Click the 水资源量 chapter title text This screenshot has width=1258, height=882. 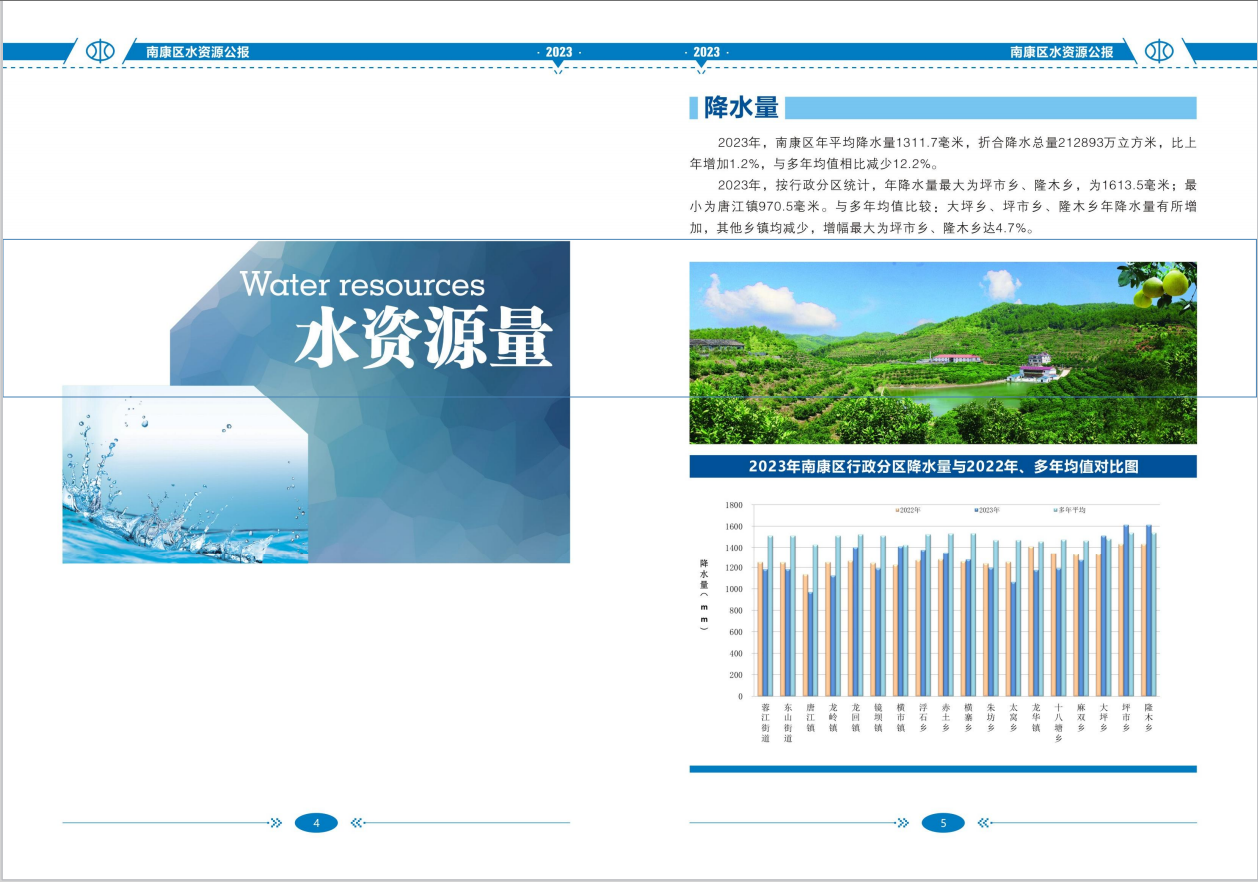[423, 340]
